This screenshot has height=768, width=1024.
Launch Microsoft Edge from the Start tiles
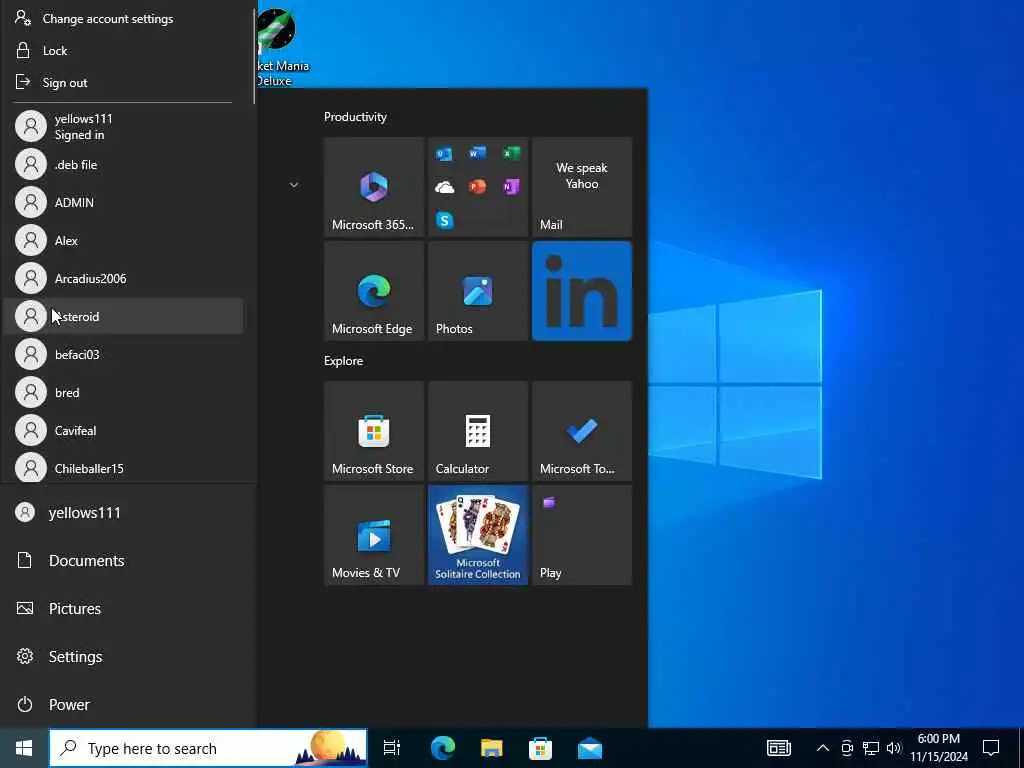pos(374,291)
